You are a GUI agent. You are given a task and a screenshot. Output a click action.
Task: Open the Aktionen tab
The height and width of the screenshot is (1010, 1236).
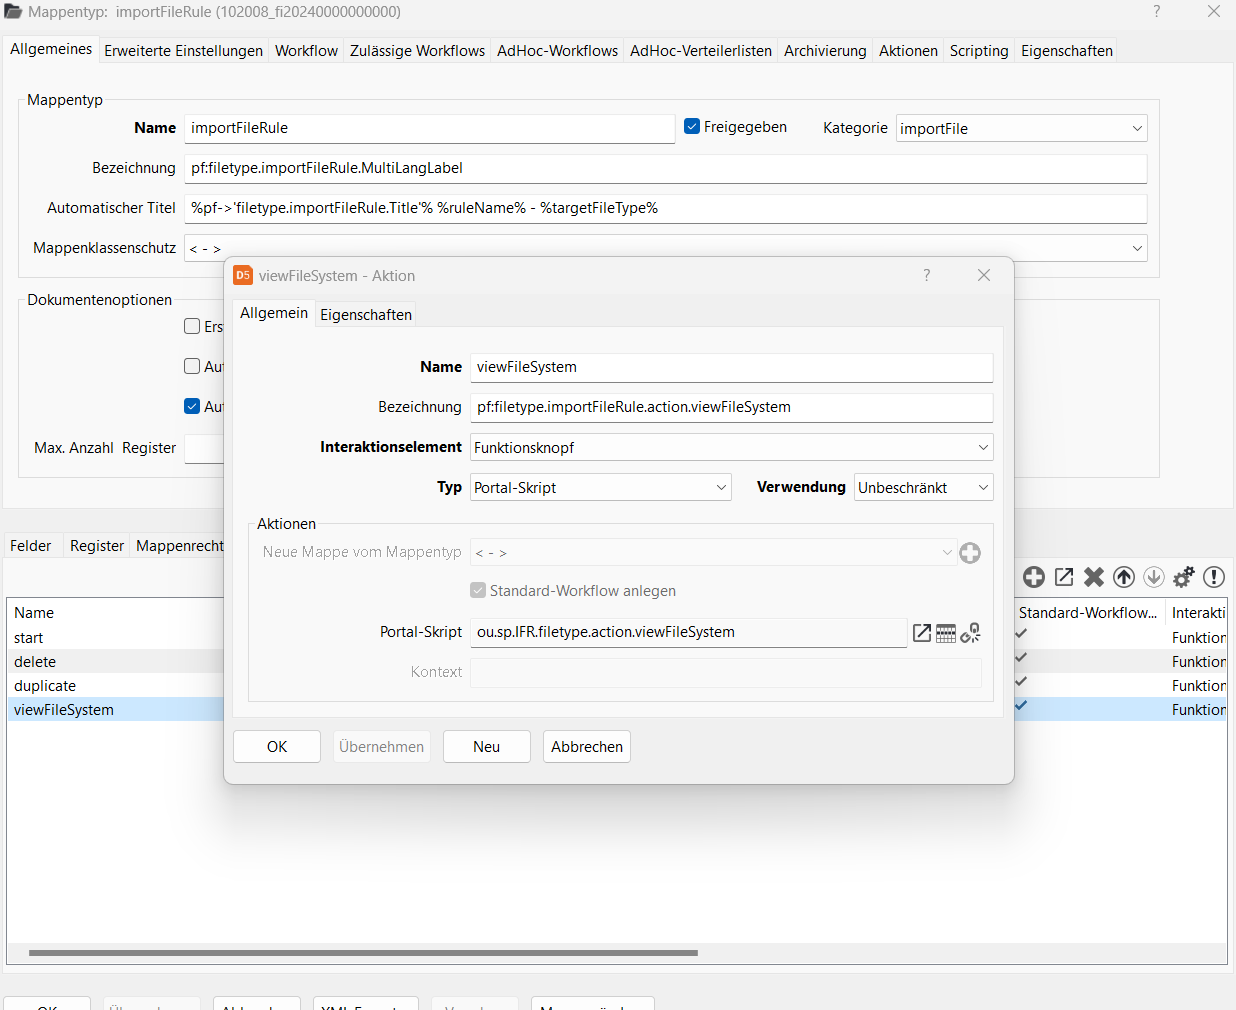point(908,51)
